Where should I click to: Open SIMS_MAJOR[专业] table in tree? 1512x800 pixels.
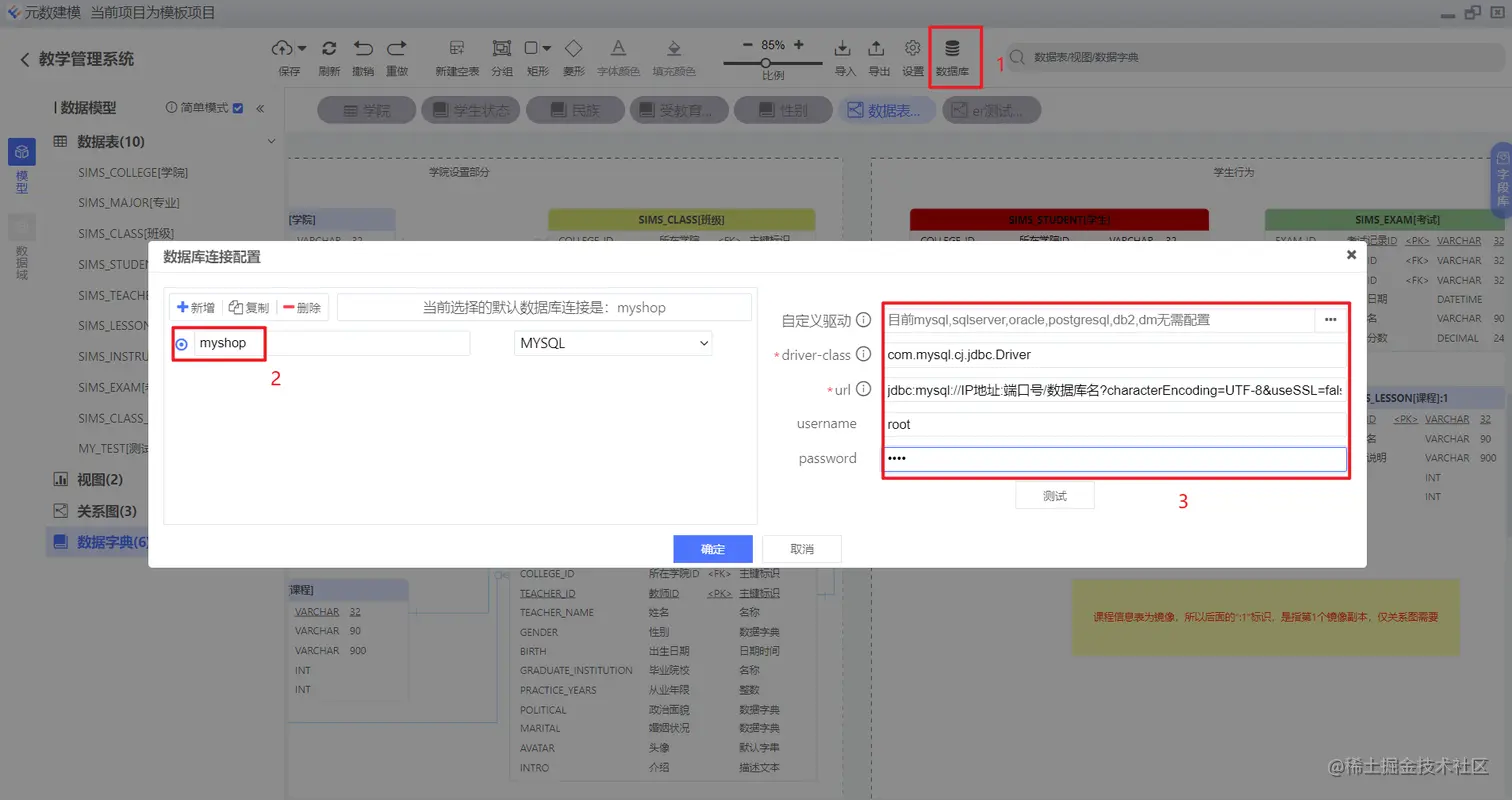[x=129, y=203]
